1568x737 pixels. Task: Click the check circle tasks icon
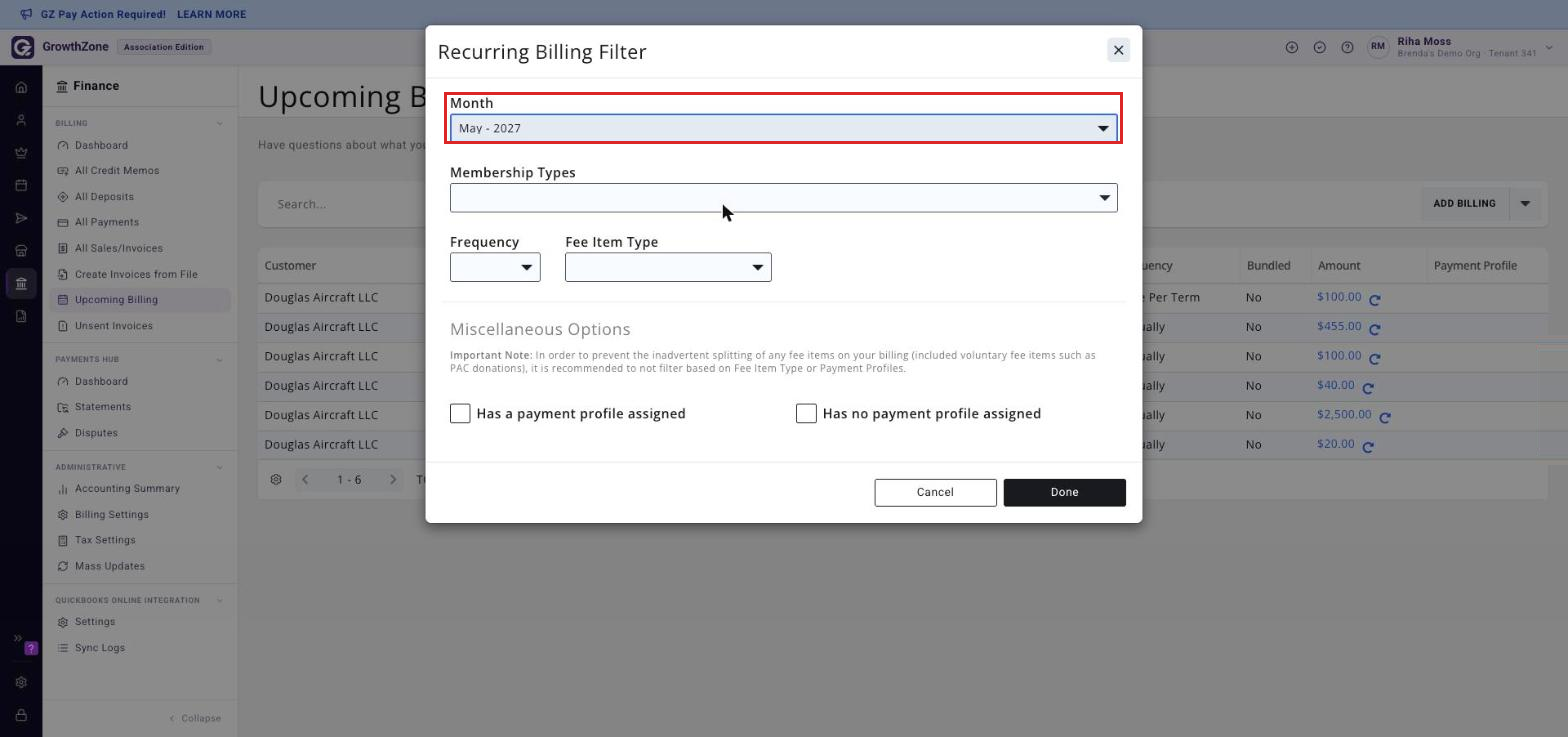(1320, 47)
